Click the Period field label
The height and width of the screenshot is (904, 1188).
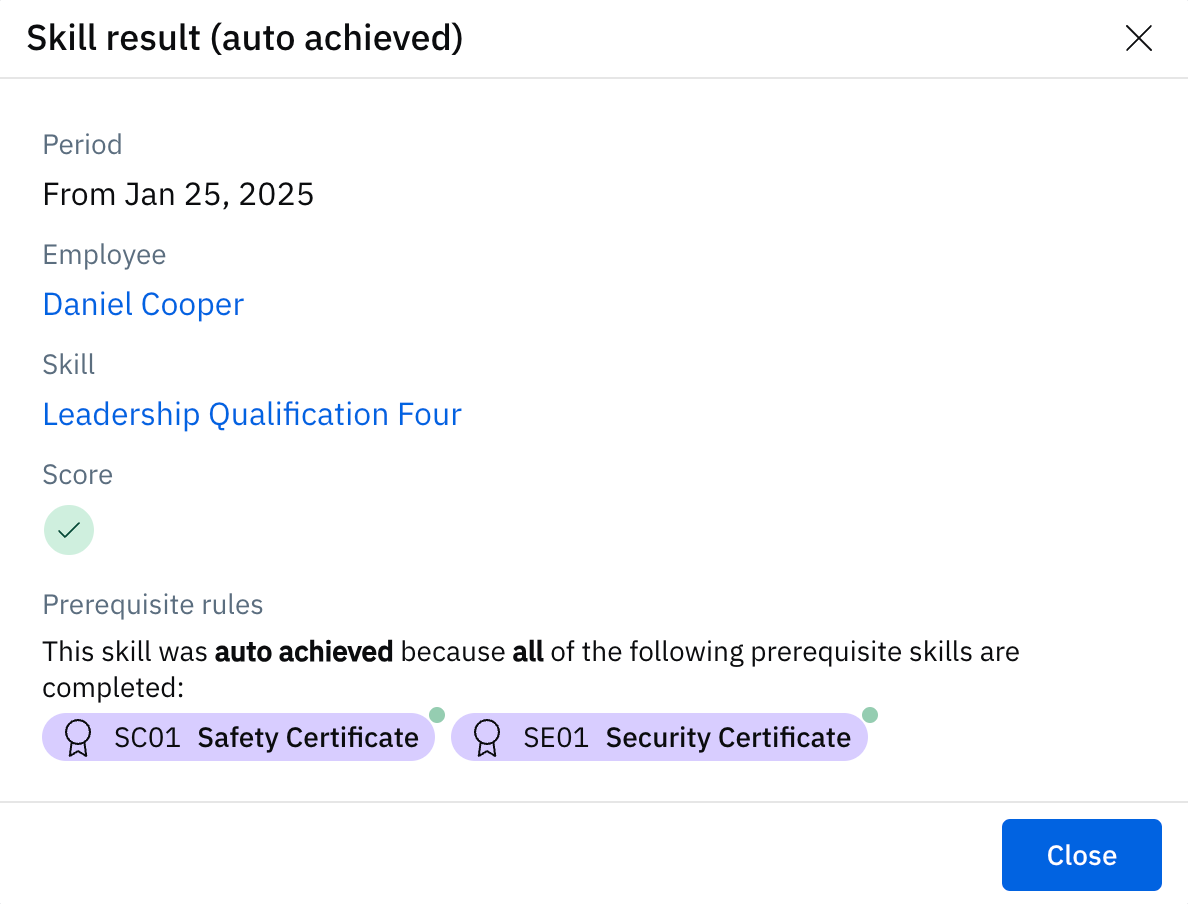[x=82, y=145]
